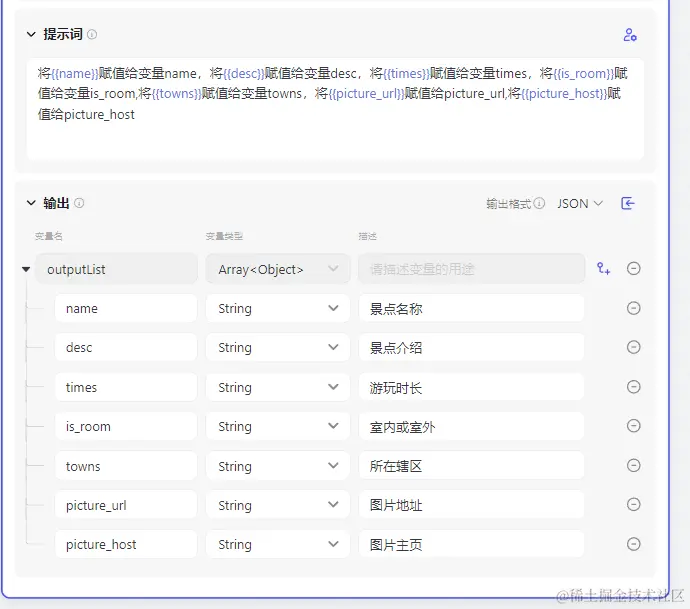Click the {{desc}} variable in prompt
The height and width of the screenshot is (609, 690).
(x=244, y=73)
